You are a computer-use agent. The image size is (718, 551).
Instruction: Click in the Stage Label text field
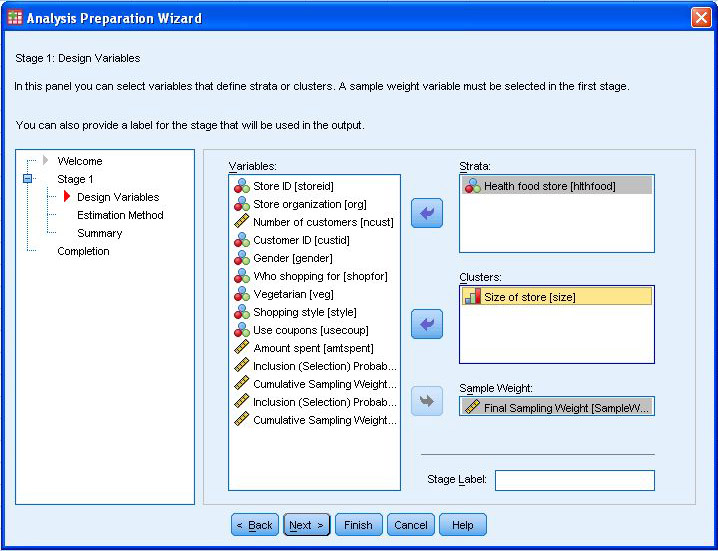click(x=574, y=481)
